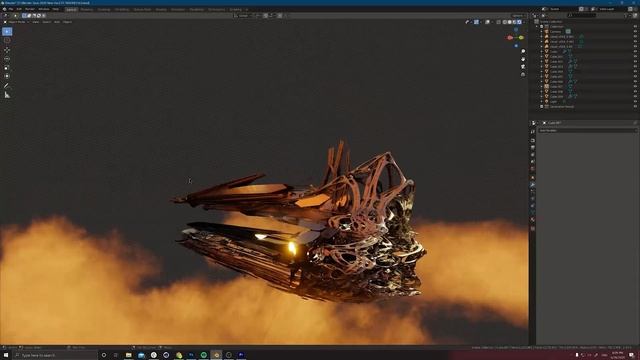Open the Material properties tab
This screenshot has width=640, height=360.
[x=533, y=220]
